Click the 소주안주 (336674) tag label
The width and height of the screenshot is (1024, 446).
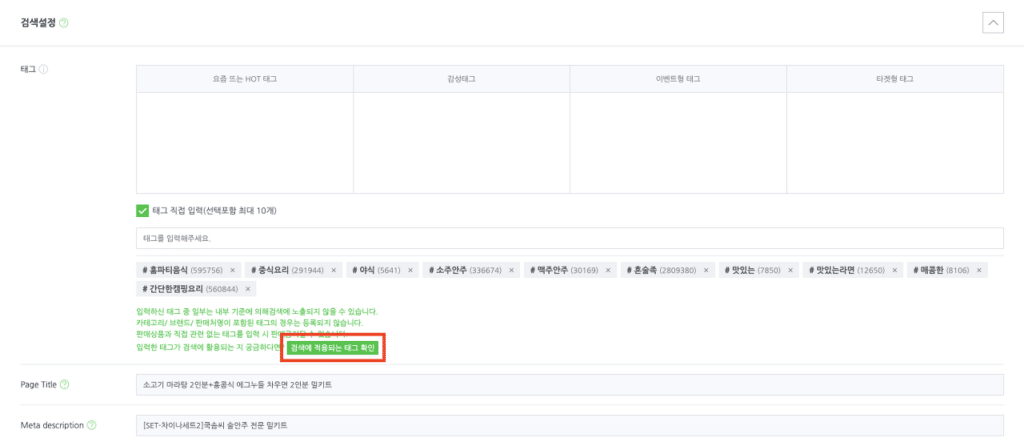(465, 270)
